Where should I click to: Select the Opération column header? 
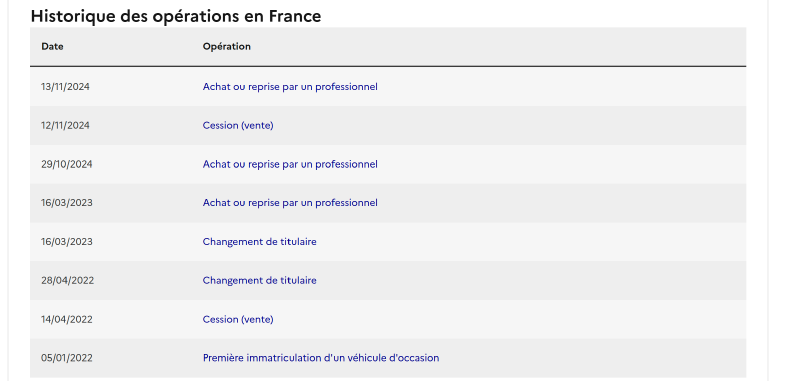tap(227, 46)
